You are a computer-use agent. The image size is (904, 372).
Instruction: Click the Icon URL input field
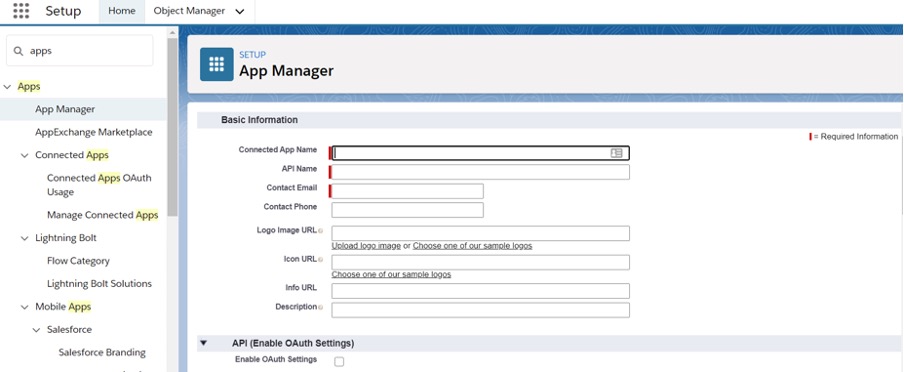point(481,262)
